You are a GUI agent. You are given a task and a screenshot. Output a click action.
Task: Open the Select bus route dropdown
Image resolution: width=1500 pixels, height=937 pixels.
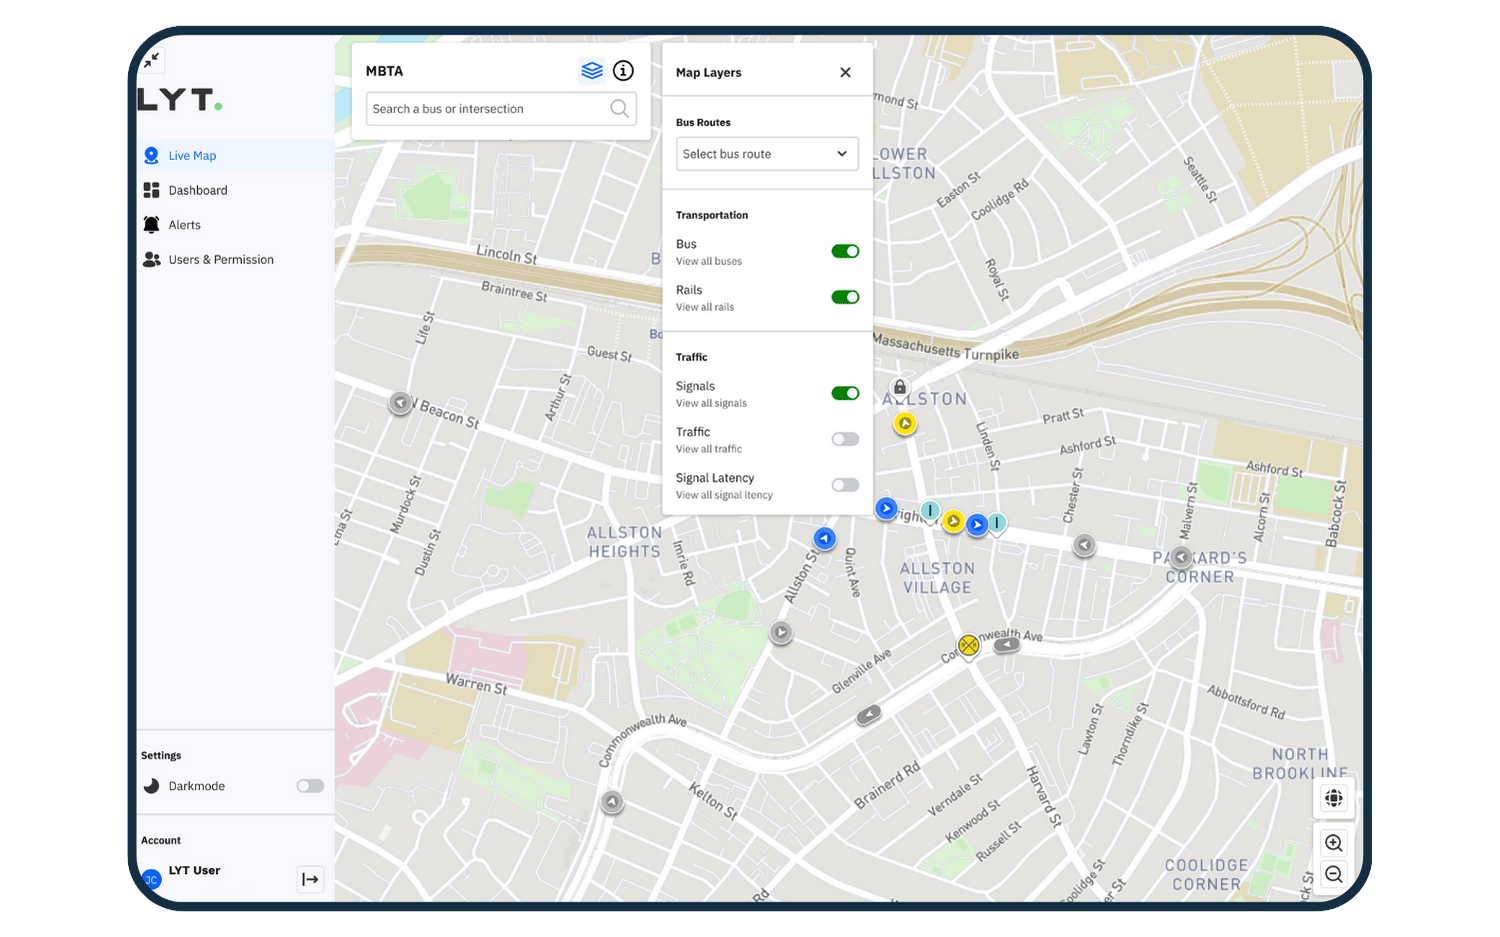coord(767,154)
